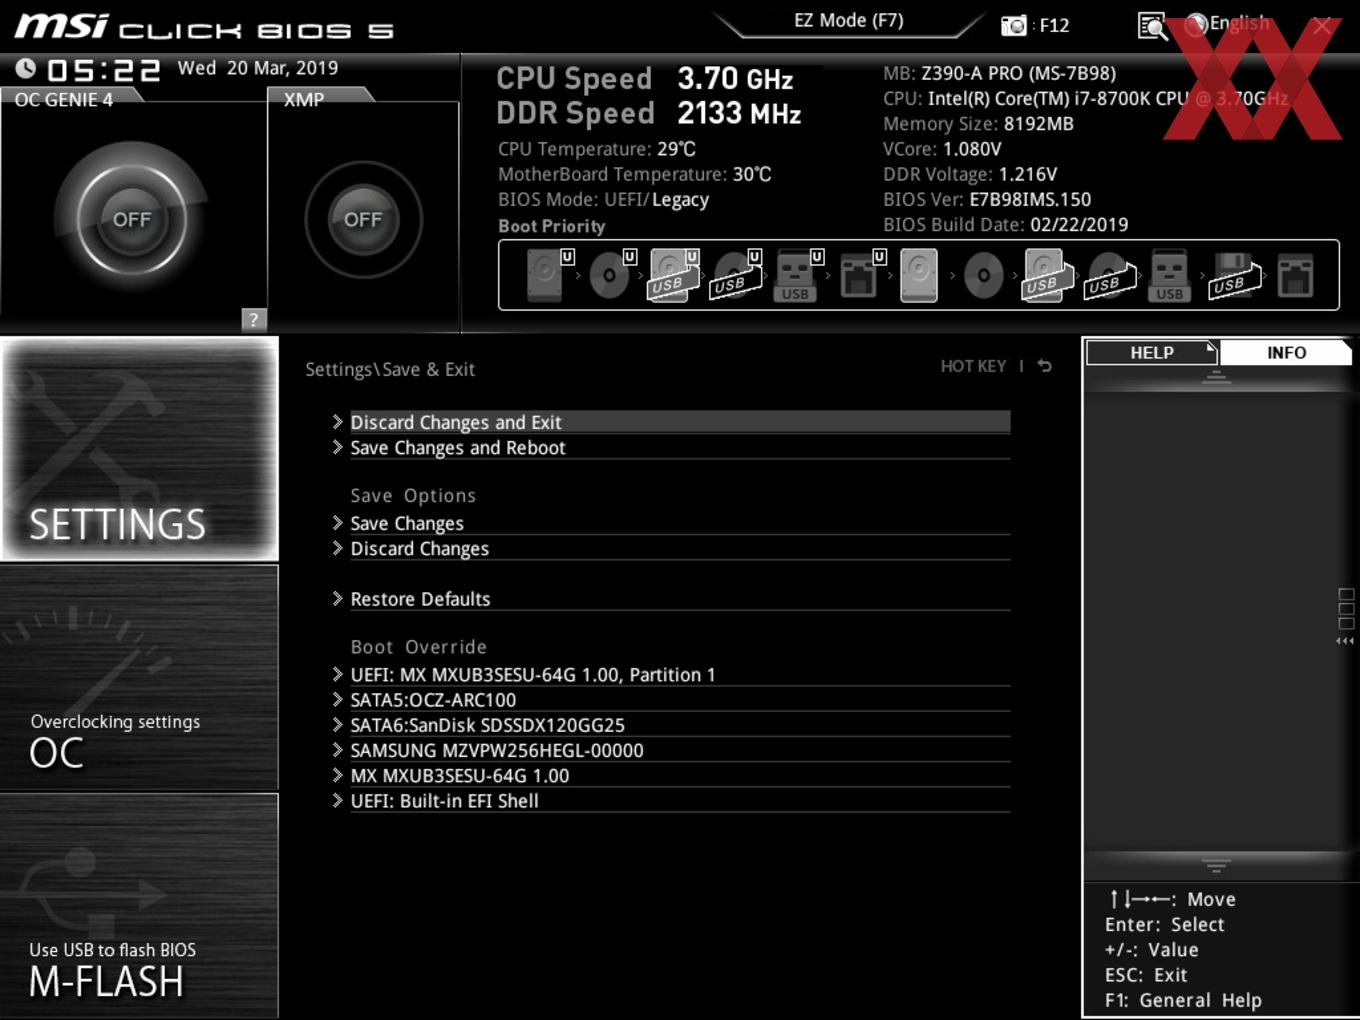Open the HOT KEY list
Viewport: 1360px width, 1020px height.
click(973, 366)
